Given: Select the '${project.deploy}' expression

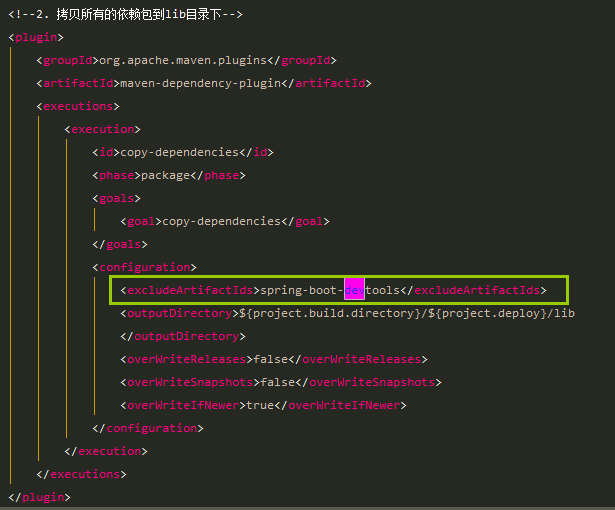Looking at the screenshot, I should click(x=487, y=313).
